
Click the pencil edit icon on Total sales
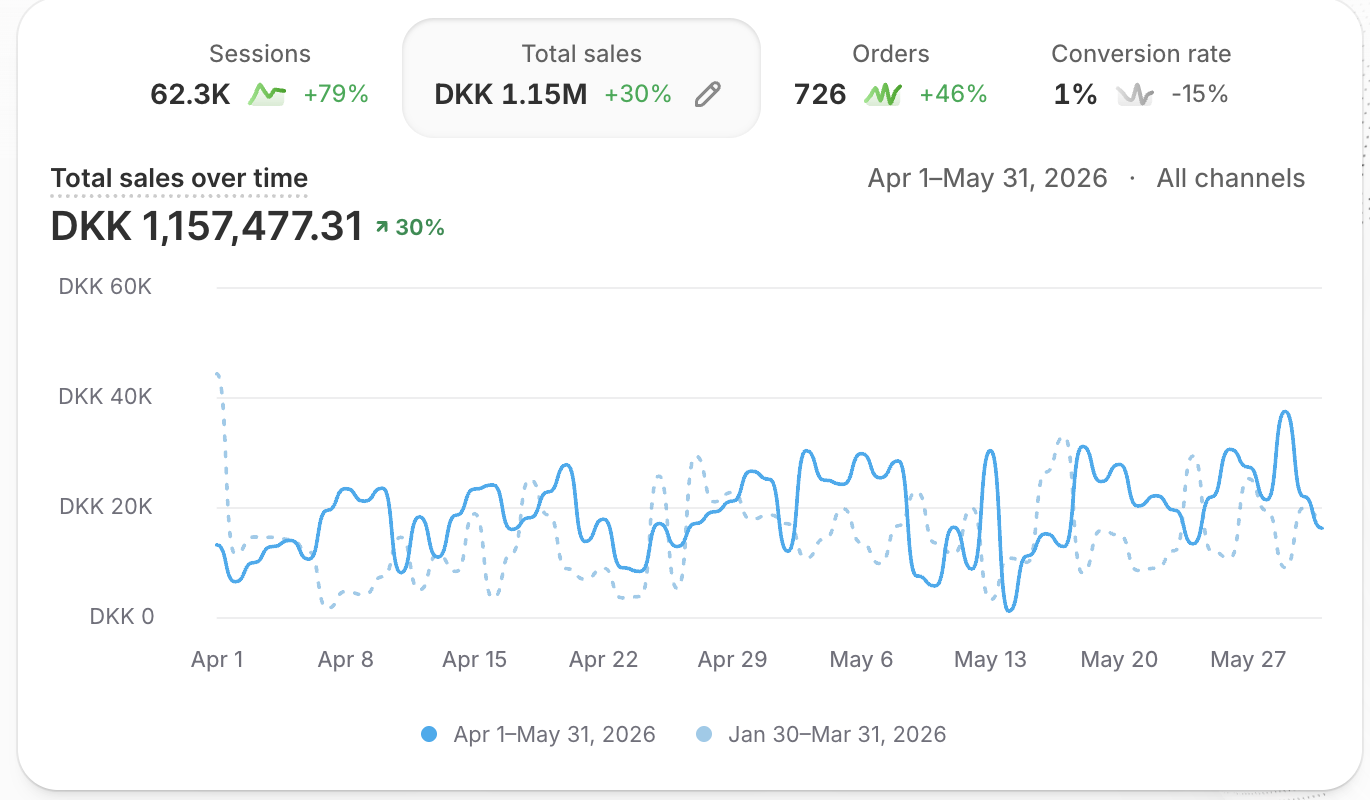tap(708, 95)
